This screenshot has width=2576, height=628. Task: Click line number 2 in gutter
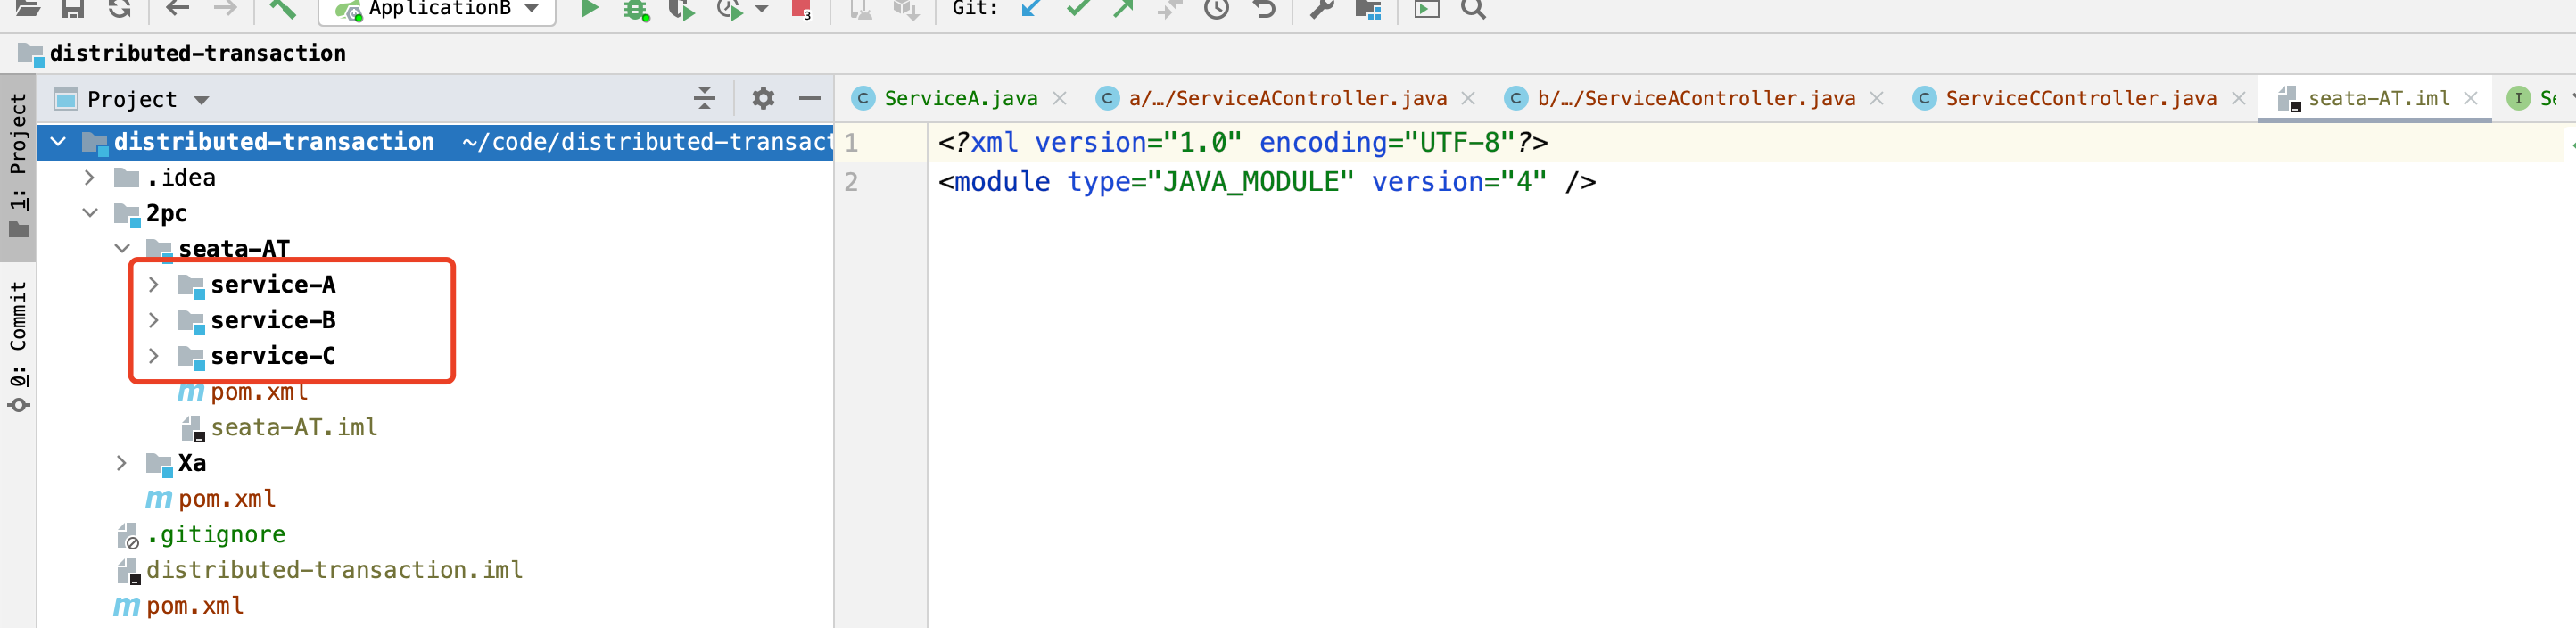pyautogui.click(x=851, y=182)
